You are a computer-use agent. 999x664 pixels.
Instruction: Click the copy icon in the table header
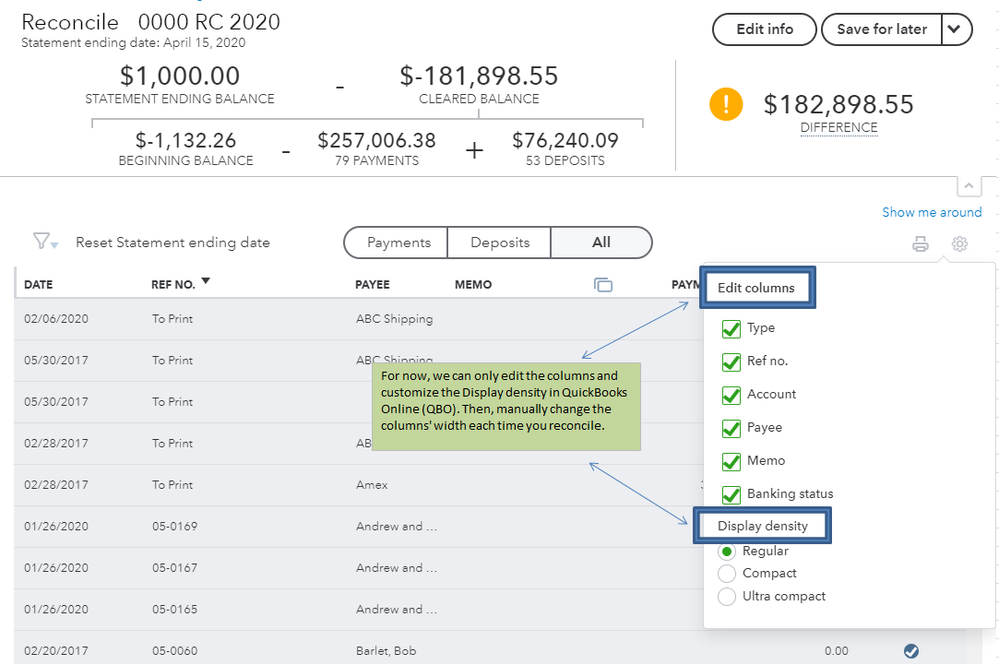(603, 285)
